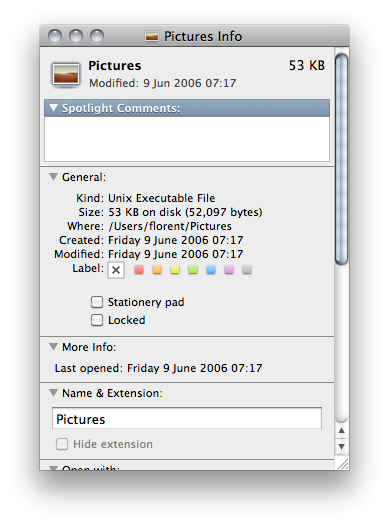Collapse the General section triangle
Screen dimensions: 389x525
(54, 177)
